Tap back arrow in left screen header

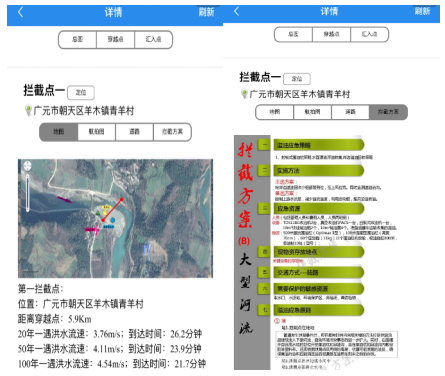(21, 12)
